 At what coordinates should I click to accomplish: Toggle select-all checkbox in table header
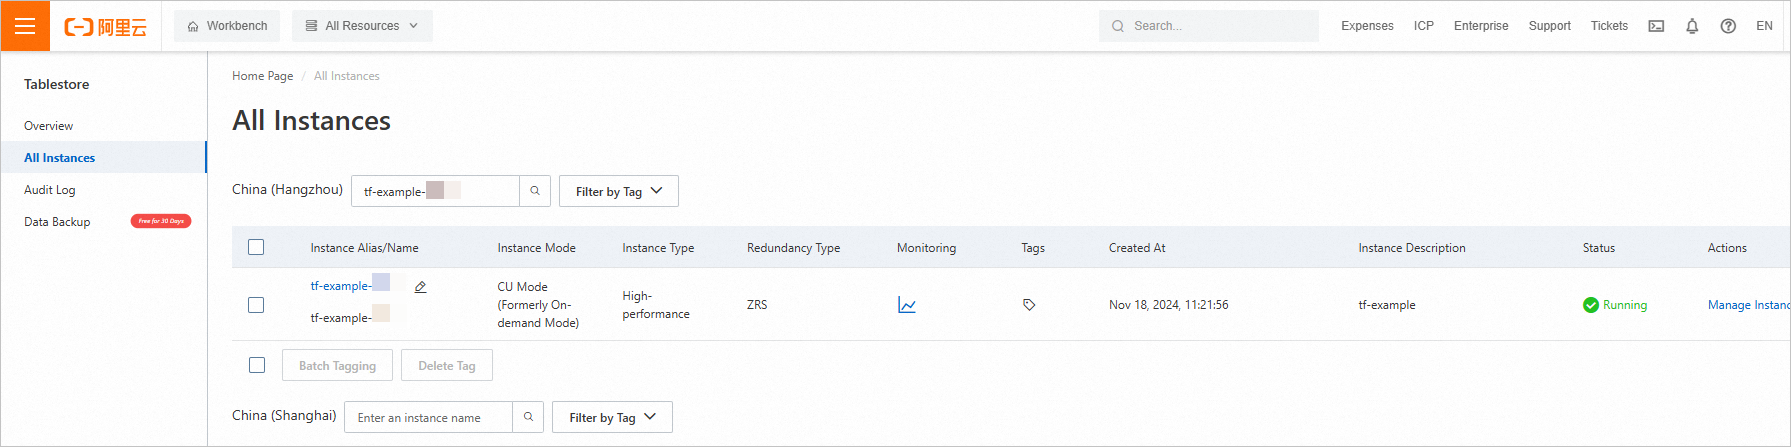[x=256, y=247]
